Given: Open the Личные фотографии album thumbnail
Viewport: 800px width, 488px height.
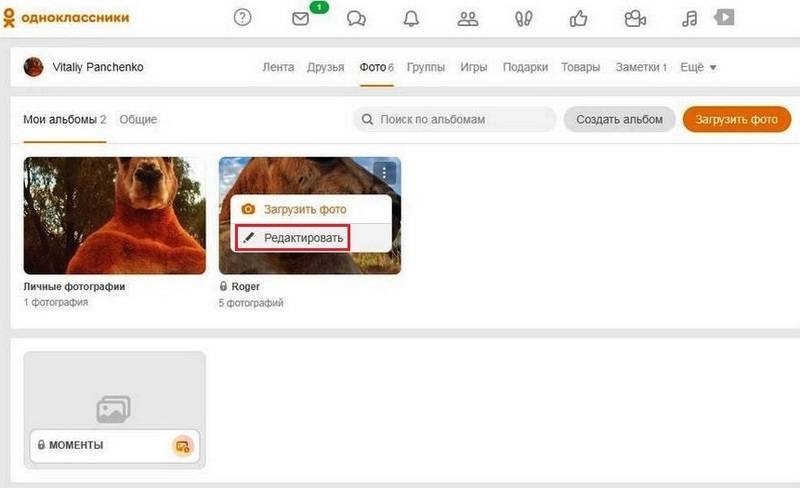Looking at the screenshot, I should click(115, 215).
